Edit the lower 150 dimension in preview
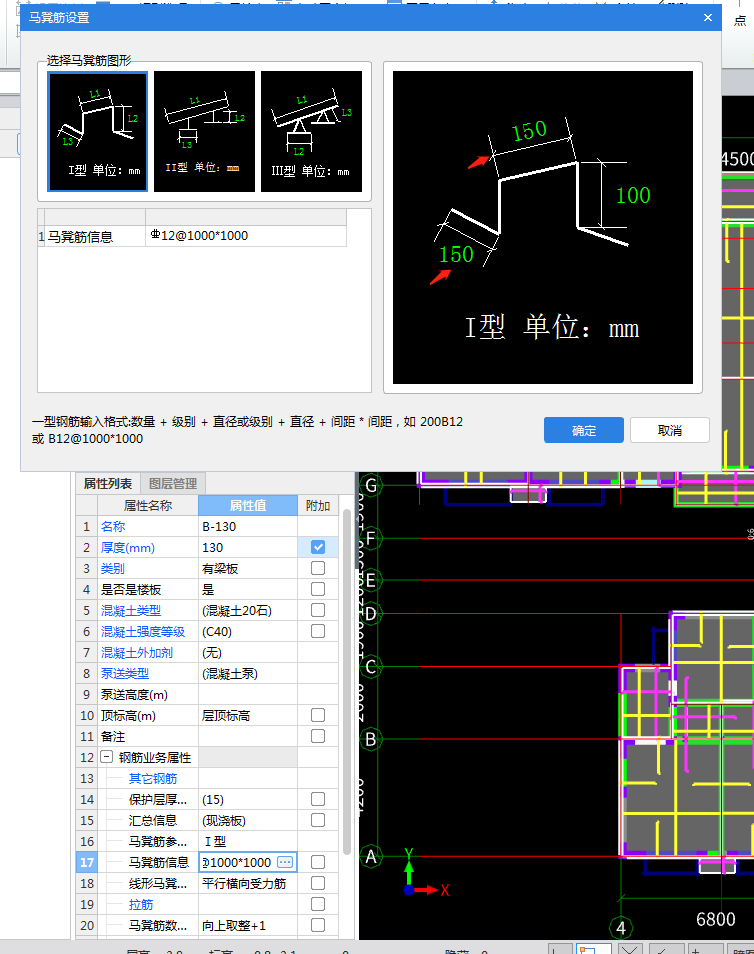This screenshot has height=954, width=754. pyautogui.click(x=456, y=254)
